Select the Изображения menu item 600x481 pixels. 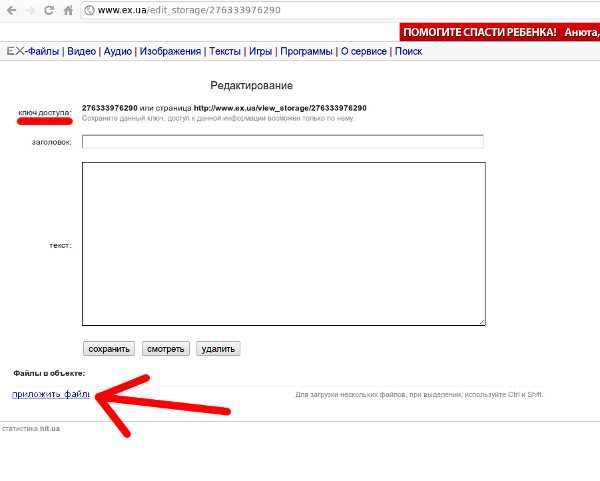click(170, 51)
